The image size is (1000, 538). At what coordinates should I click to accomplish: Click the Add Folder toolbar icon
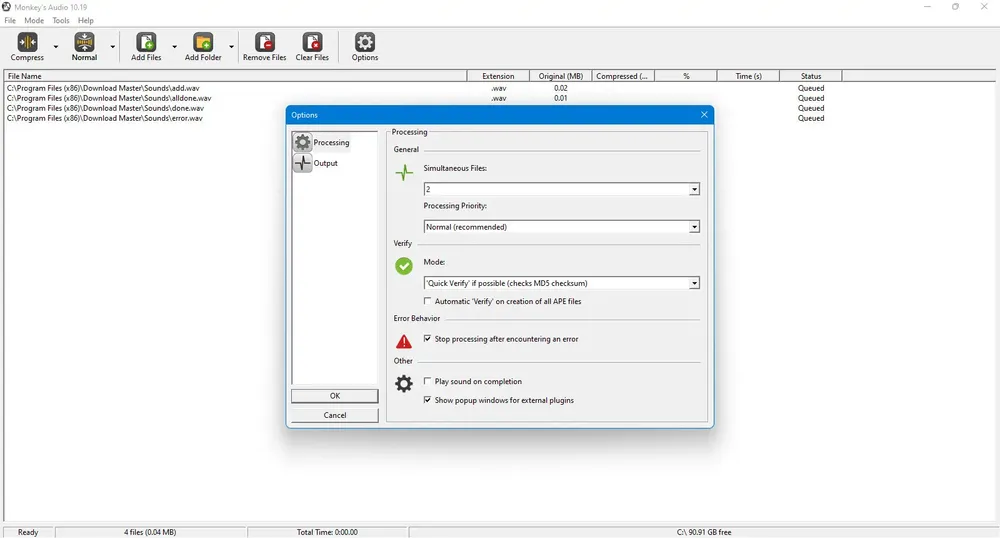[203, 42]
